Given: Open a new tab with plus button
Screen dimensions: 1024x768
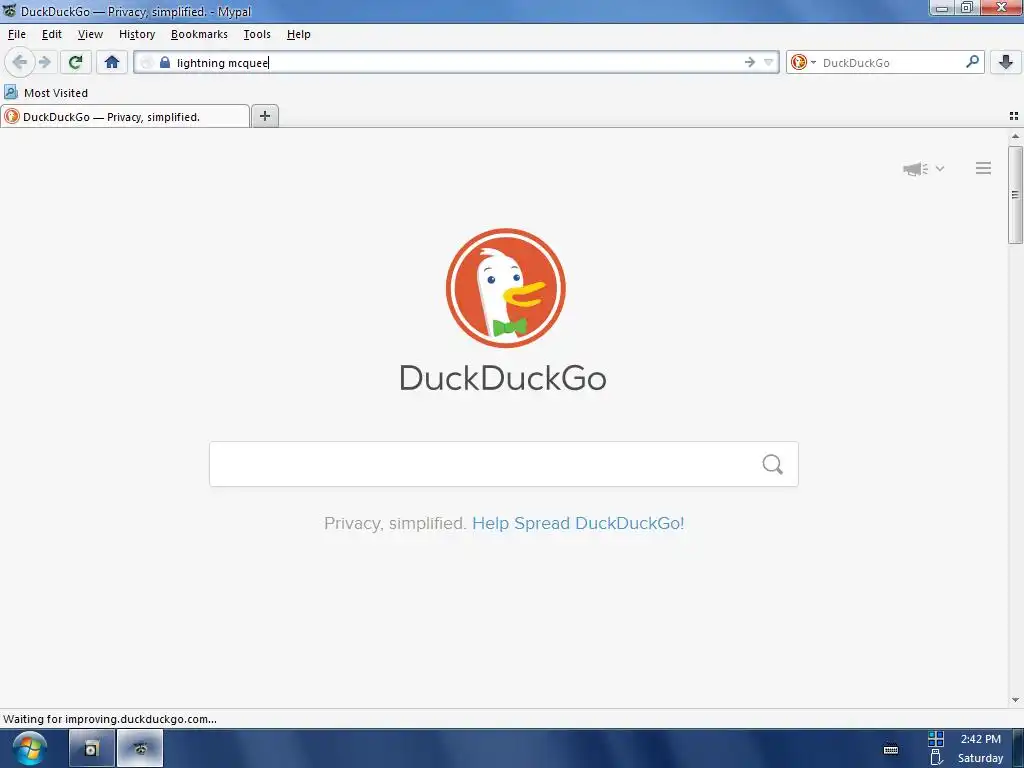Looking at the screenshot, I should click(x=264, y=116).
